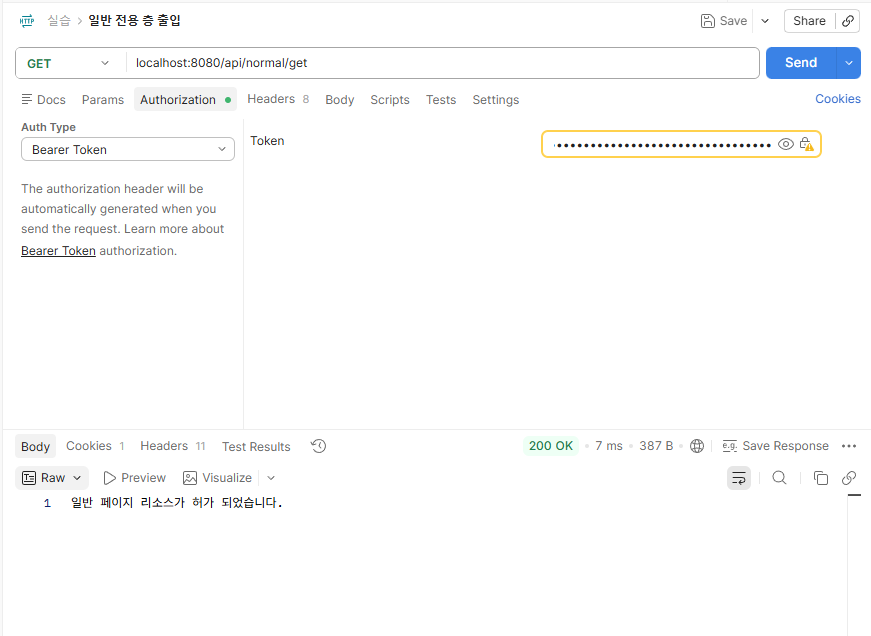The image size is (871, 636).
Task: Click the token lock warning icon
Action: click(x=807, y=144)
